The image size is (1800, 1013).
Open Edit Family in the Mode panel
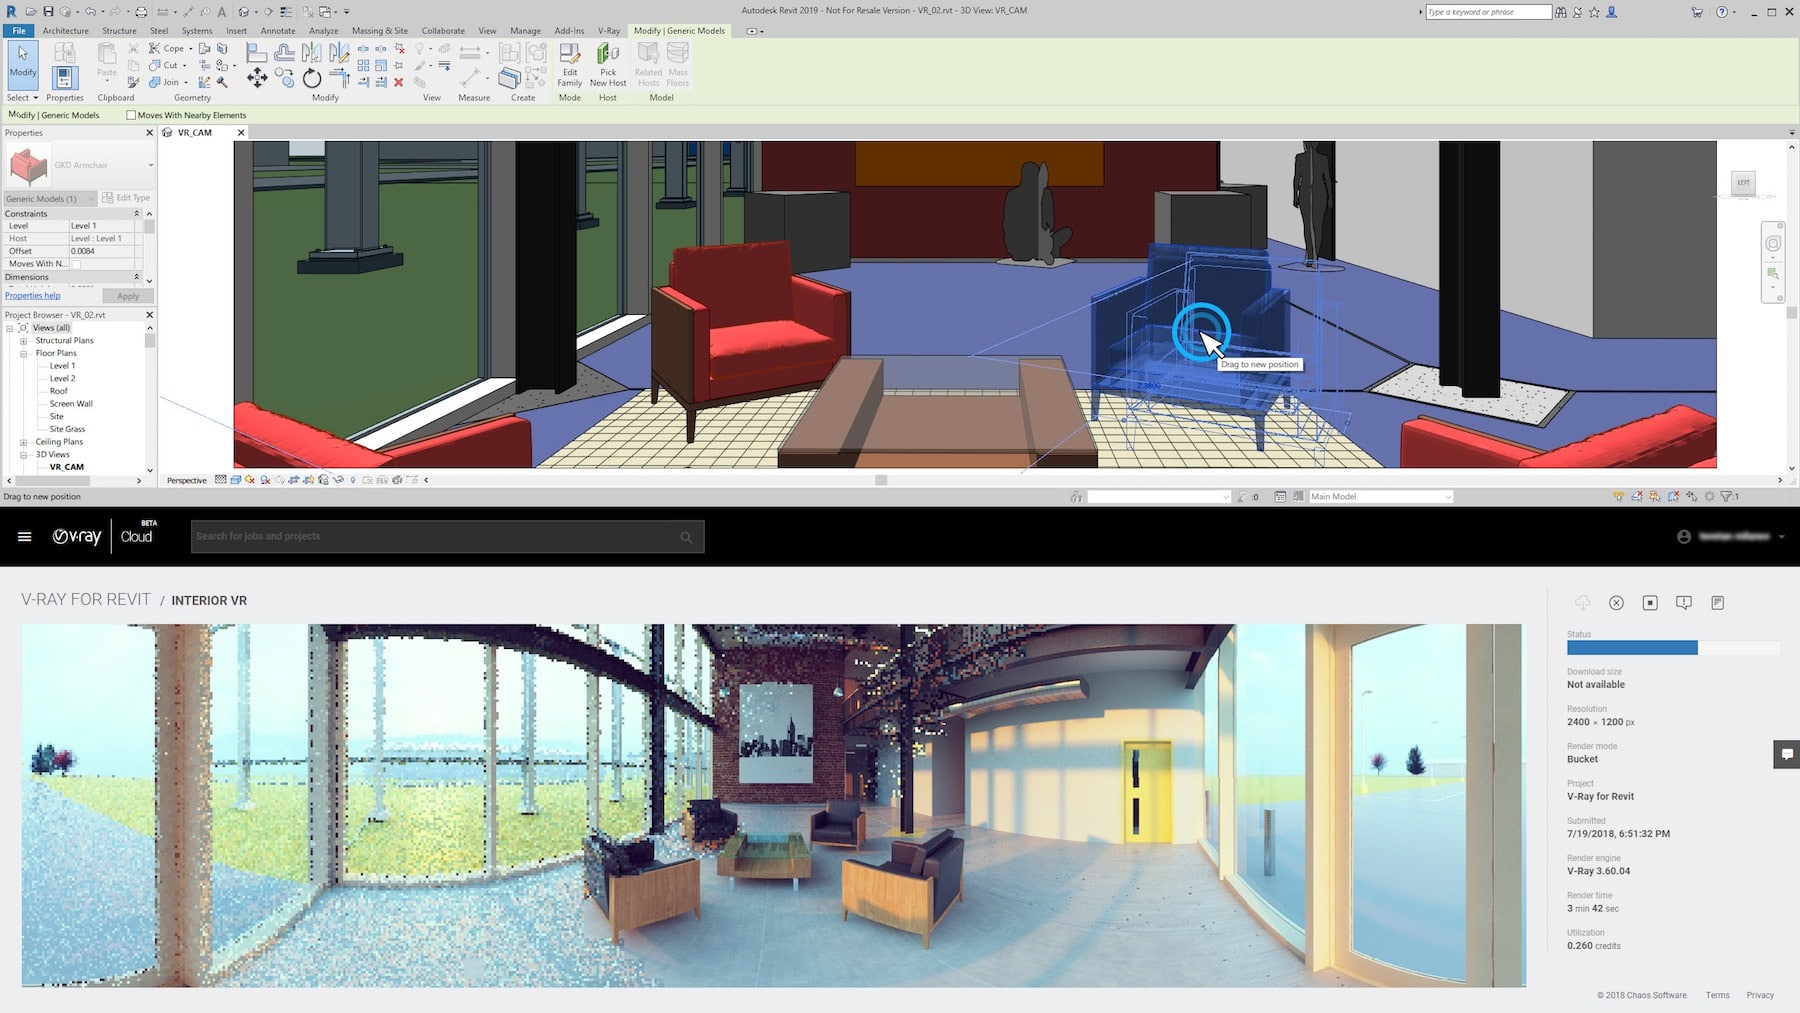click(x=570, y=65)
